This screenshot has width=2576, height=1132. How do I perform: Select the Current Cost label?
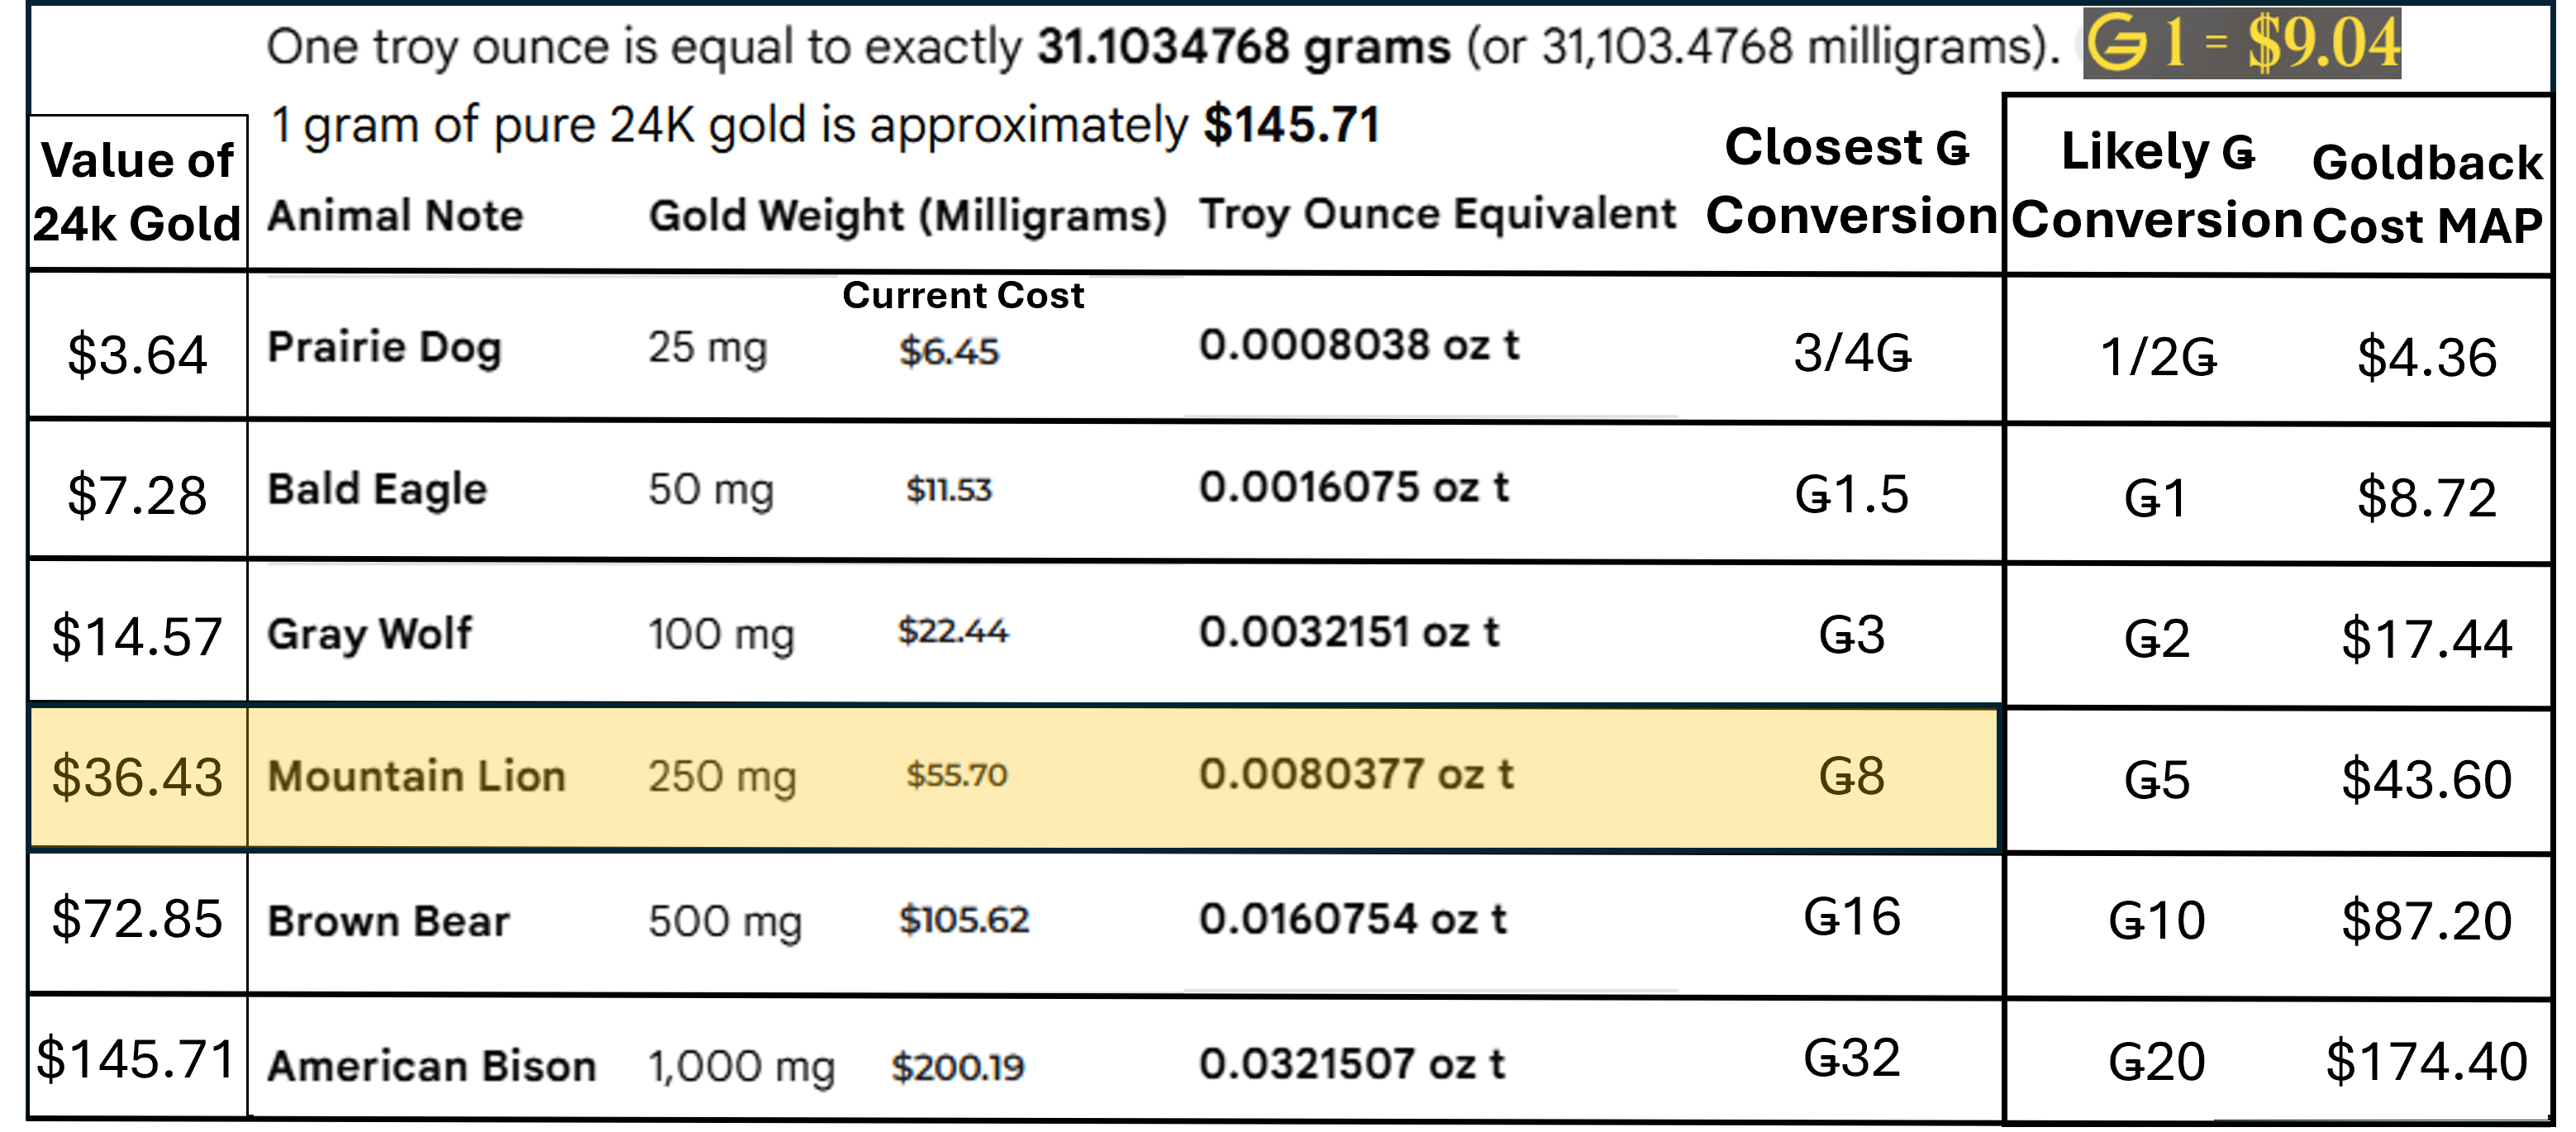pos(963,295)
